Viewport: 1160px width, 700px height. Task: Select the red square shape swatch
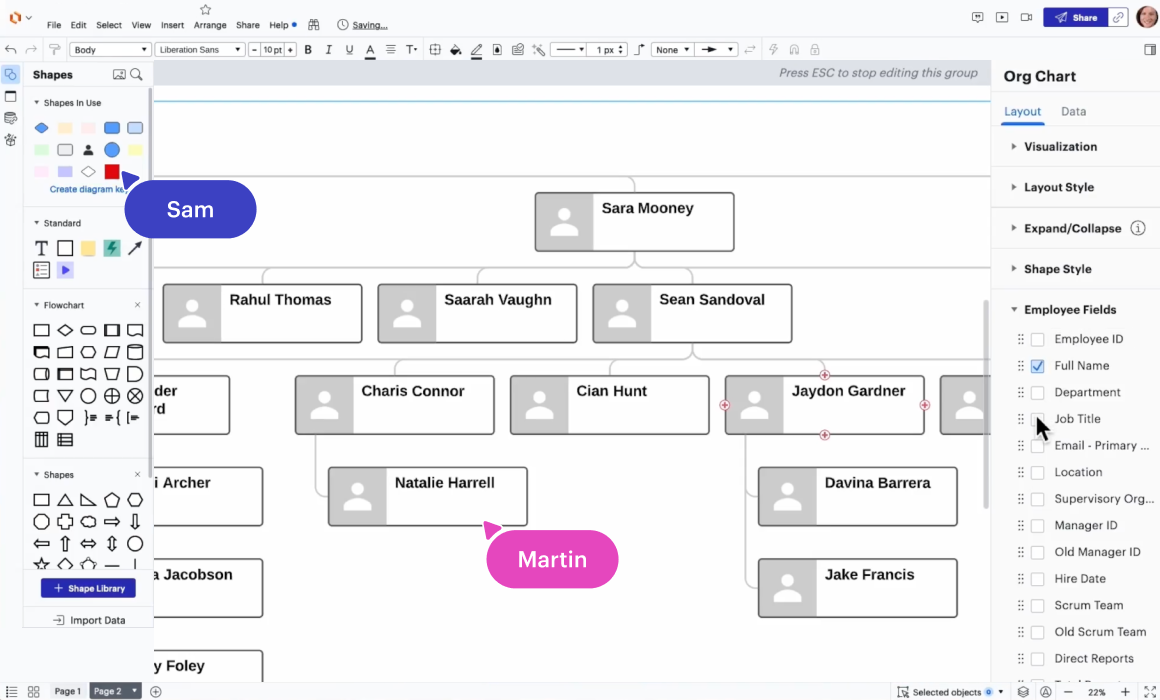[112, 172]
